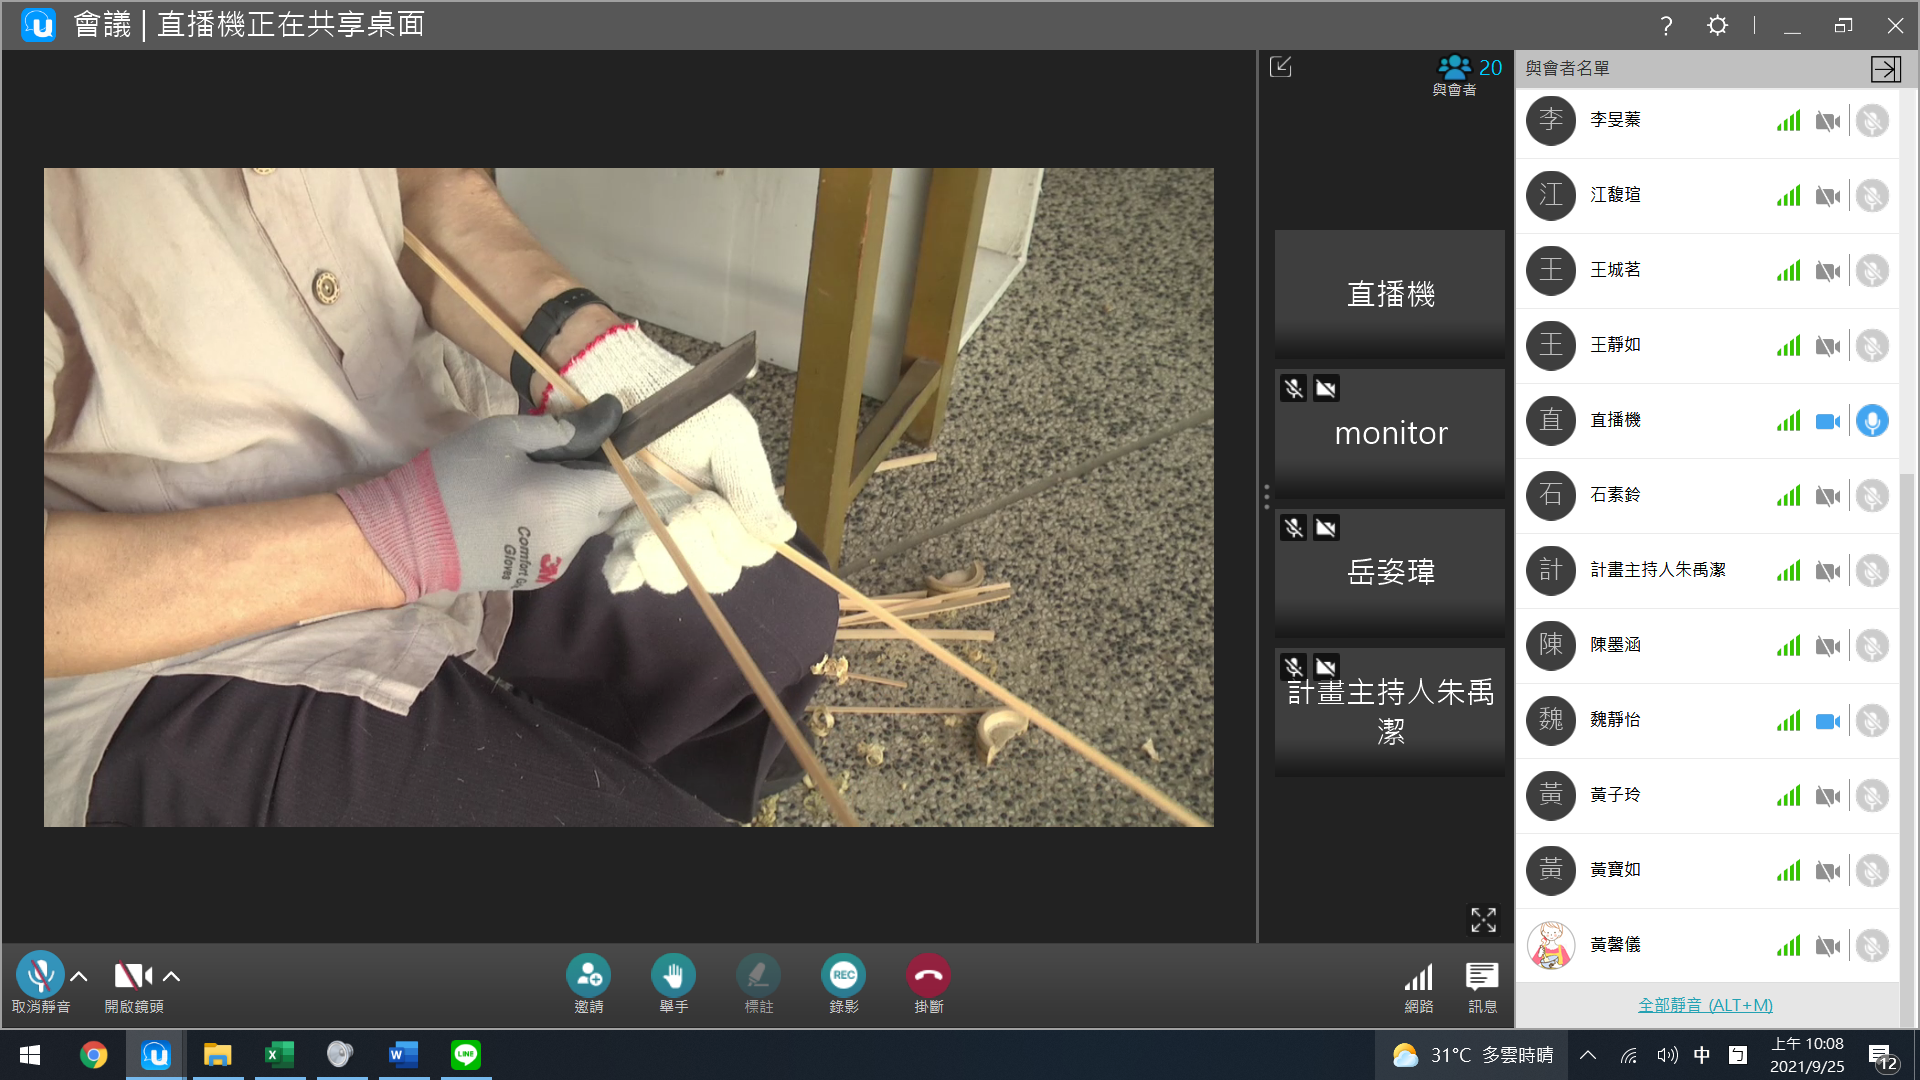
Task: Mute all participants link (全部靜音)
Action: 1705,1005
